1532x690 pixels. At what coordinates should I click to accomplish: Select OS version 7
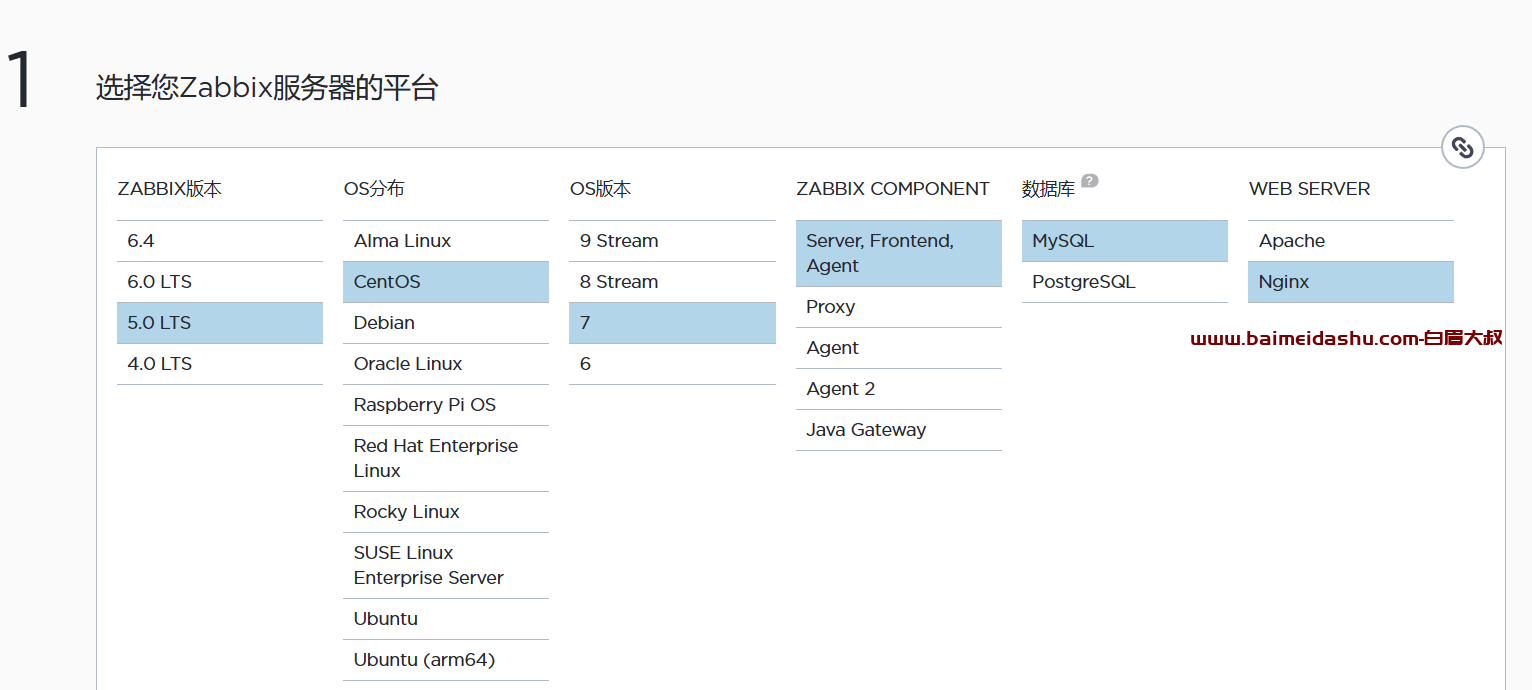tap(672, 323)
